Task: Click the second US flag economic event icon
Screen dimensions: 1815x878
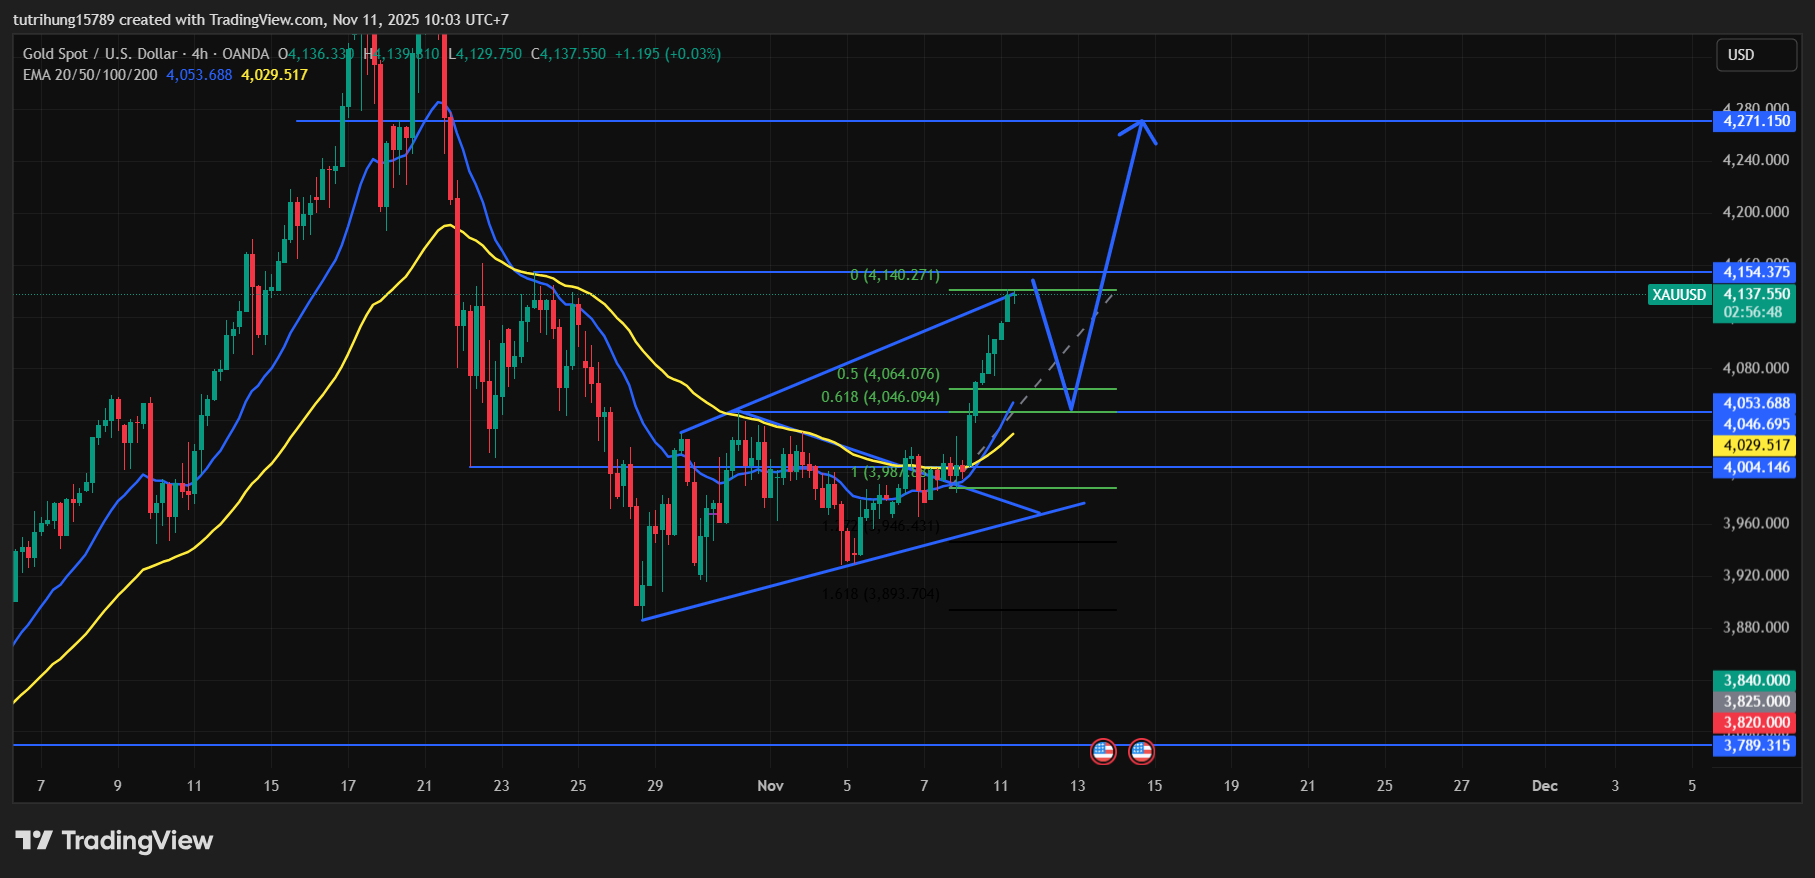Action: click(1141, 751)
